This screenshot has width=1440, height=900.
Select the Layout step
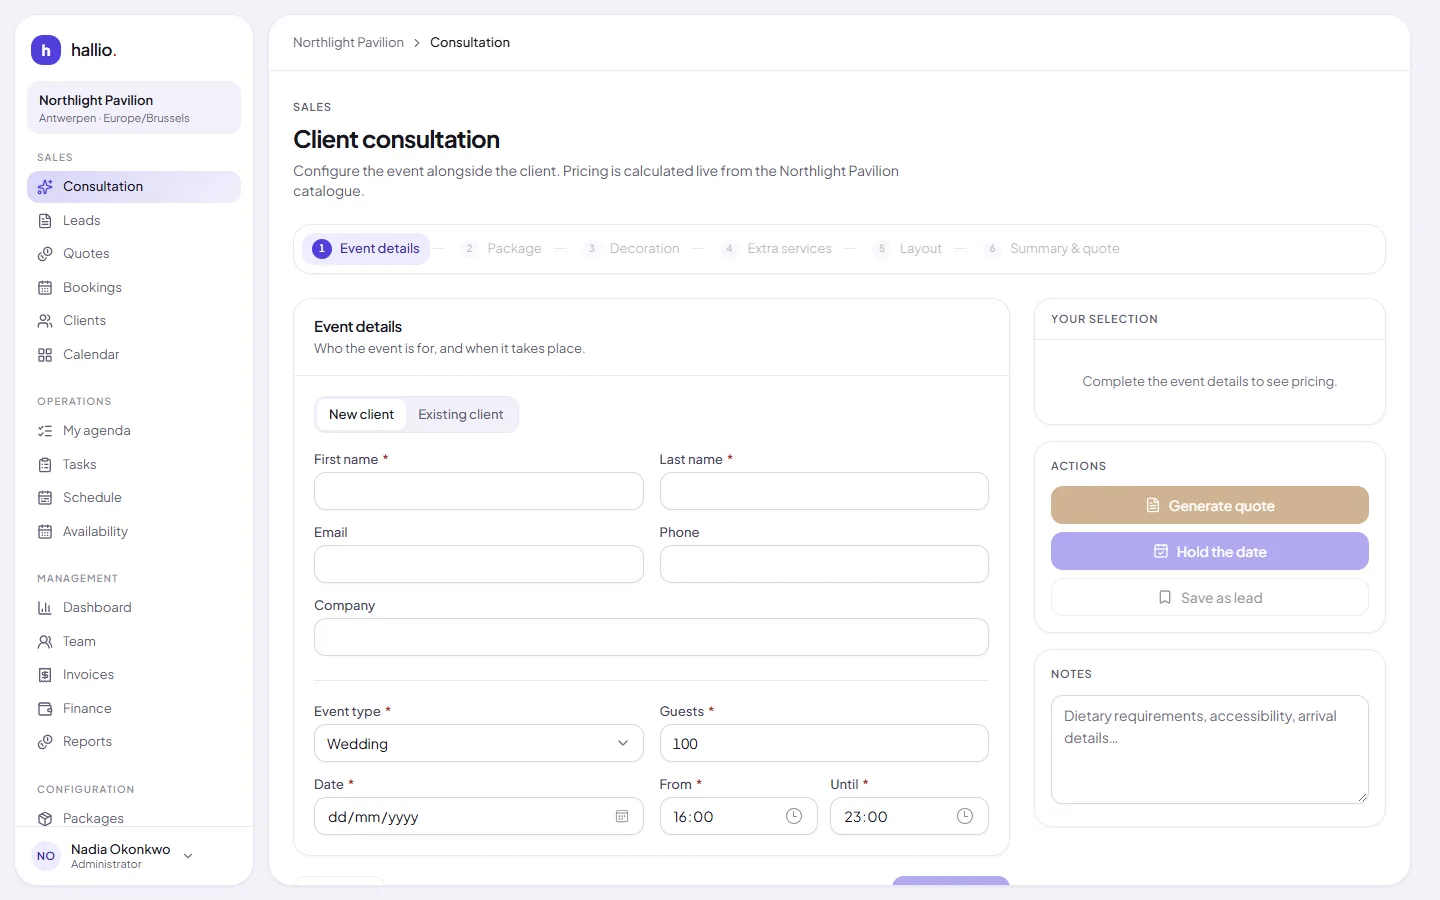click(908, 249)
